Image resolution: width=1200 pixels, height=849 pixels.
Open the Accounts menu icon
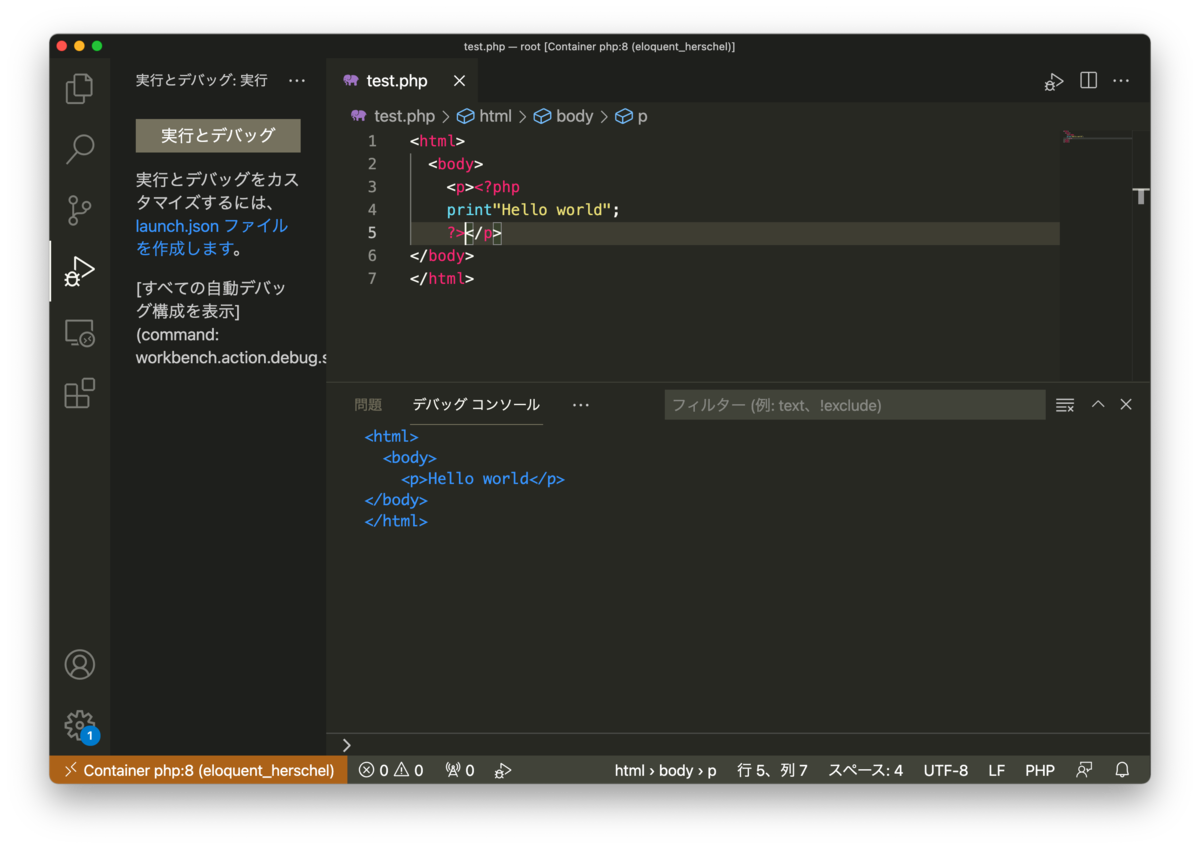point(79,664)
